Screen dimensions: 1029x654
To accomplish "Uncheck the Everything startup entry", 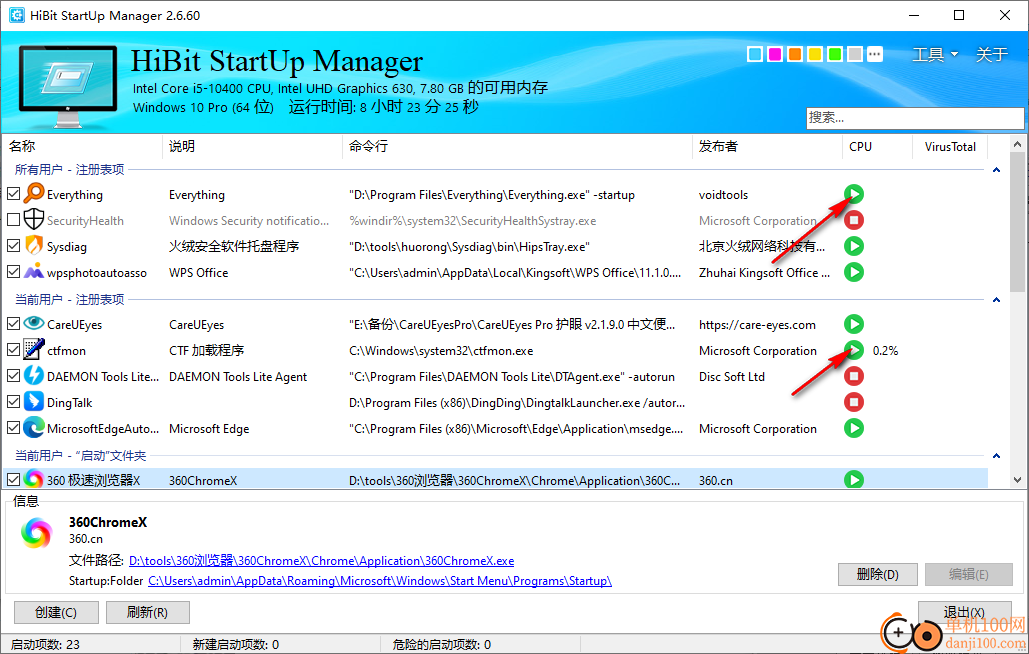I will [x=13, y=194].
